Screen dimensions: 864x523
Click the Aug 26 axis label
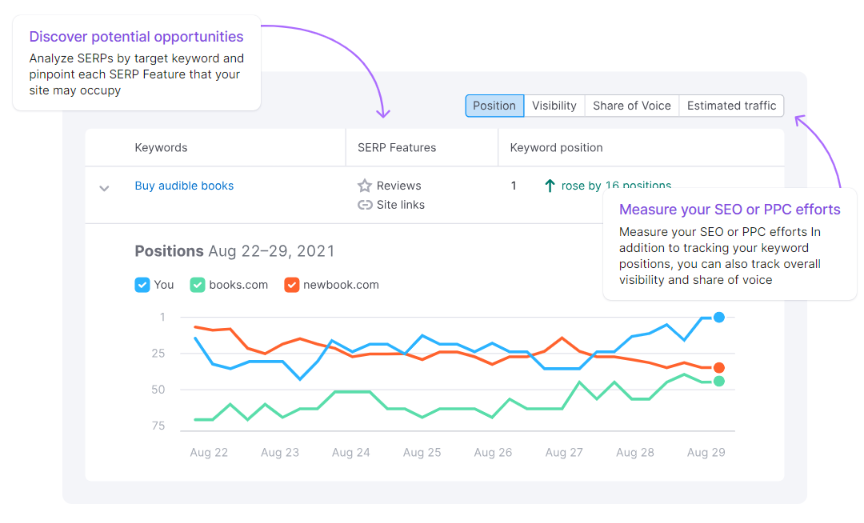click(493, 452)
